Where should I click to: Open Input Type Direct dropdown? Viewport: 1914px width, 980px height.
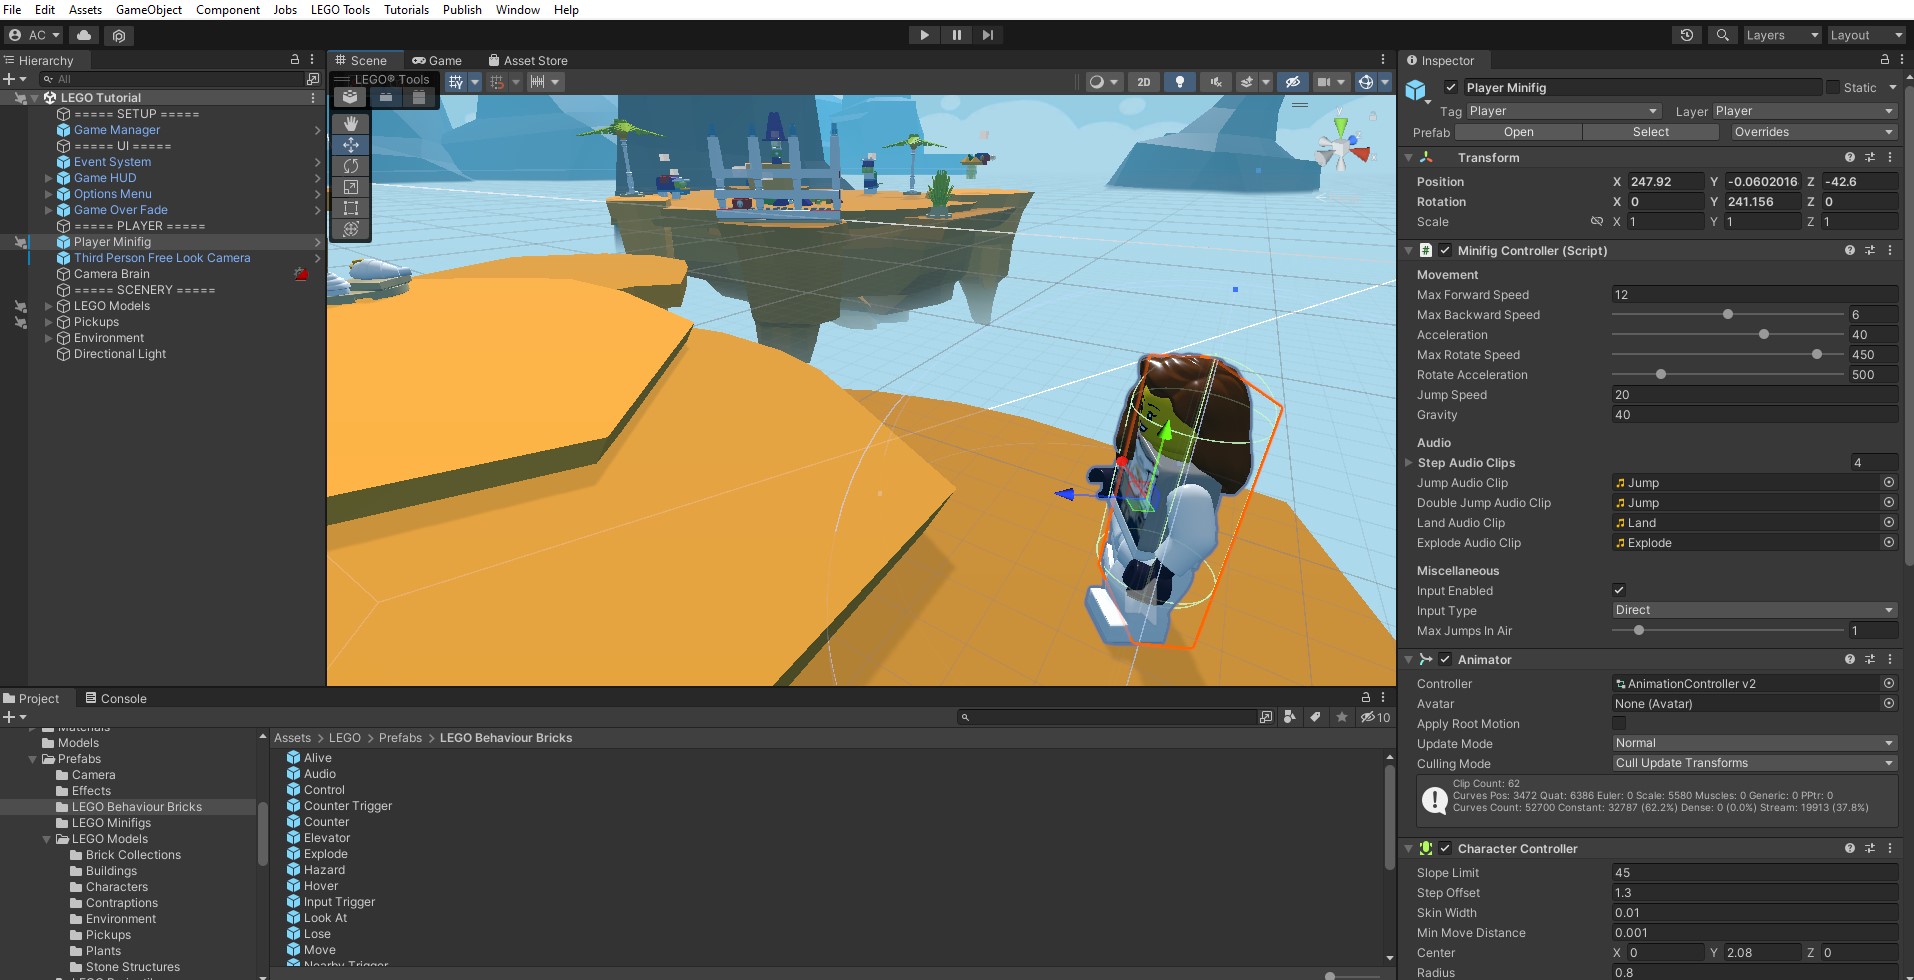pos(1754,610)
